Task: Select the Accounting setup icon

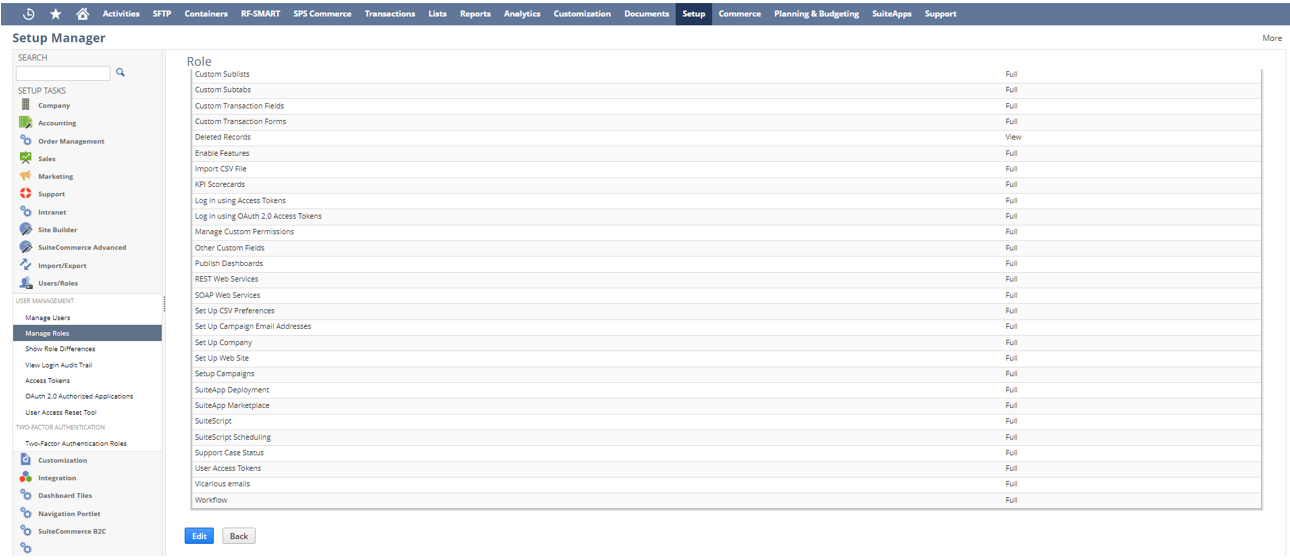Action: 26,123
